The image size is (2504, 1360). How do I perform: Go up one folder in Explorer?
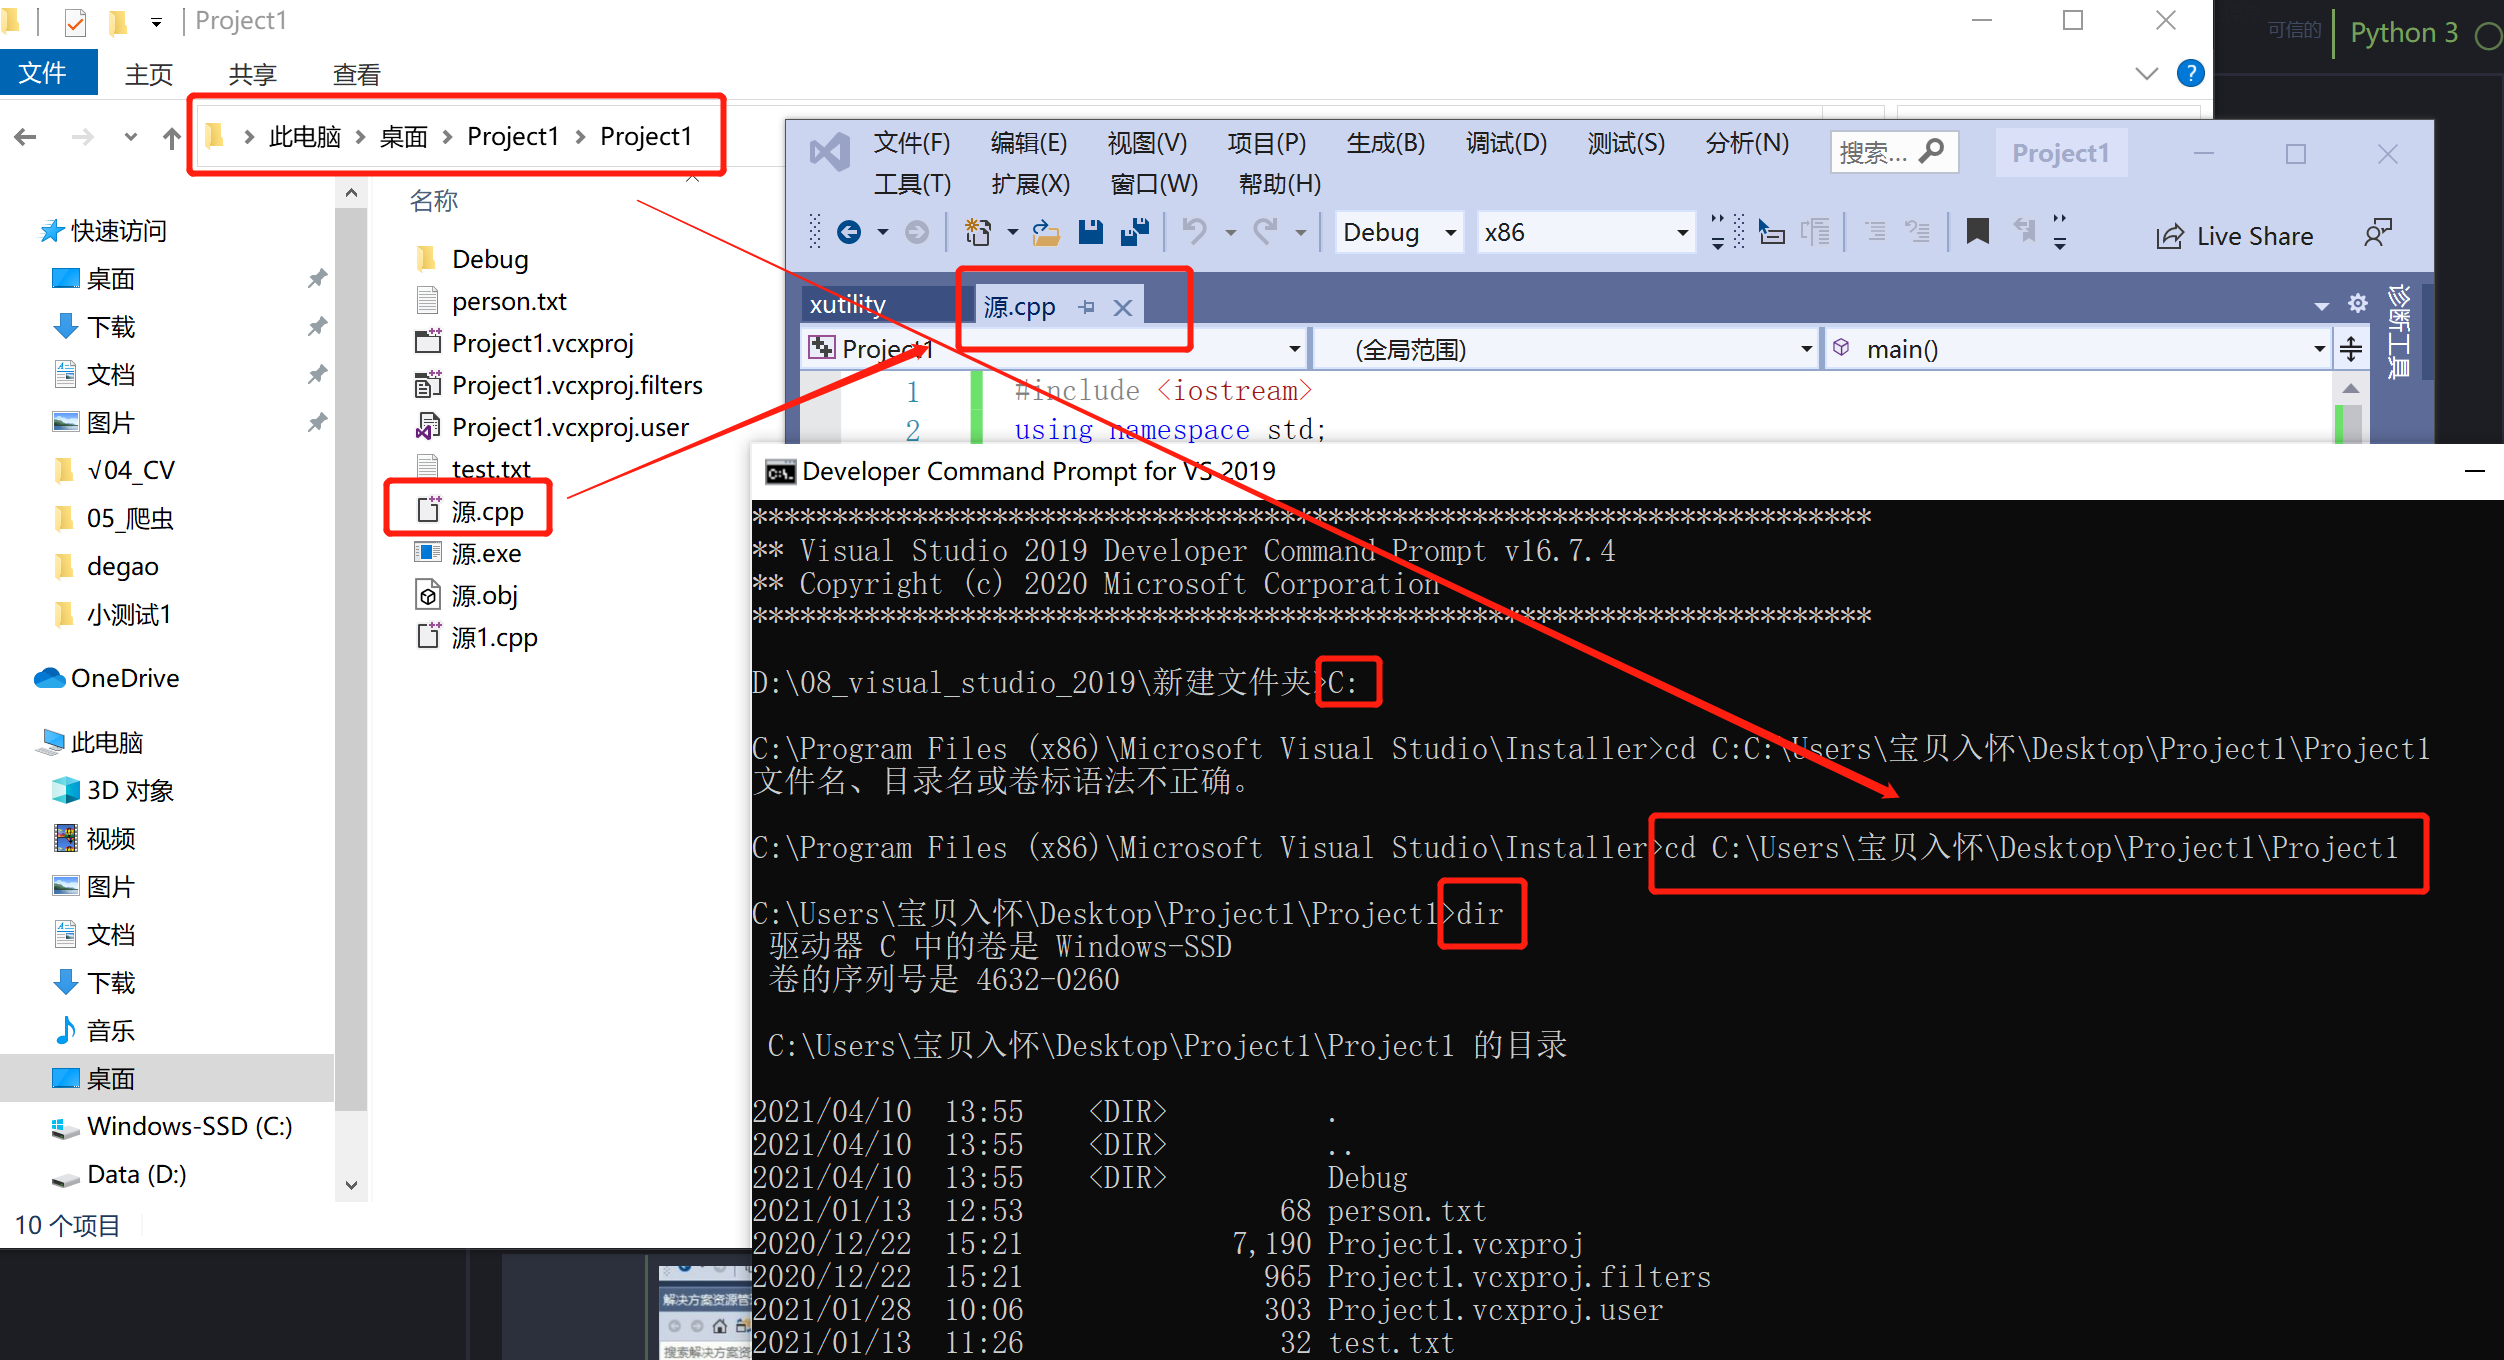pos(172,137)
